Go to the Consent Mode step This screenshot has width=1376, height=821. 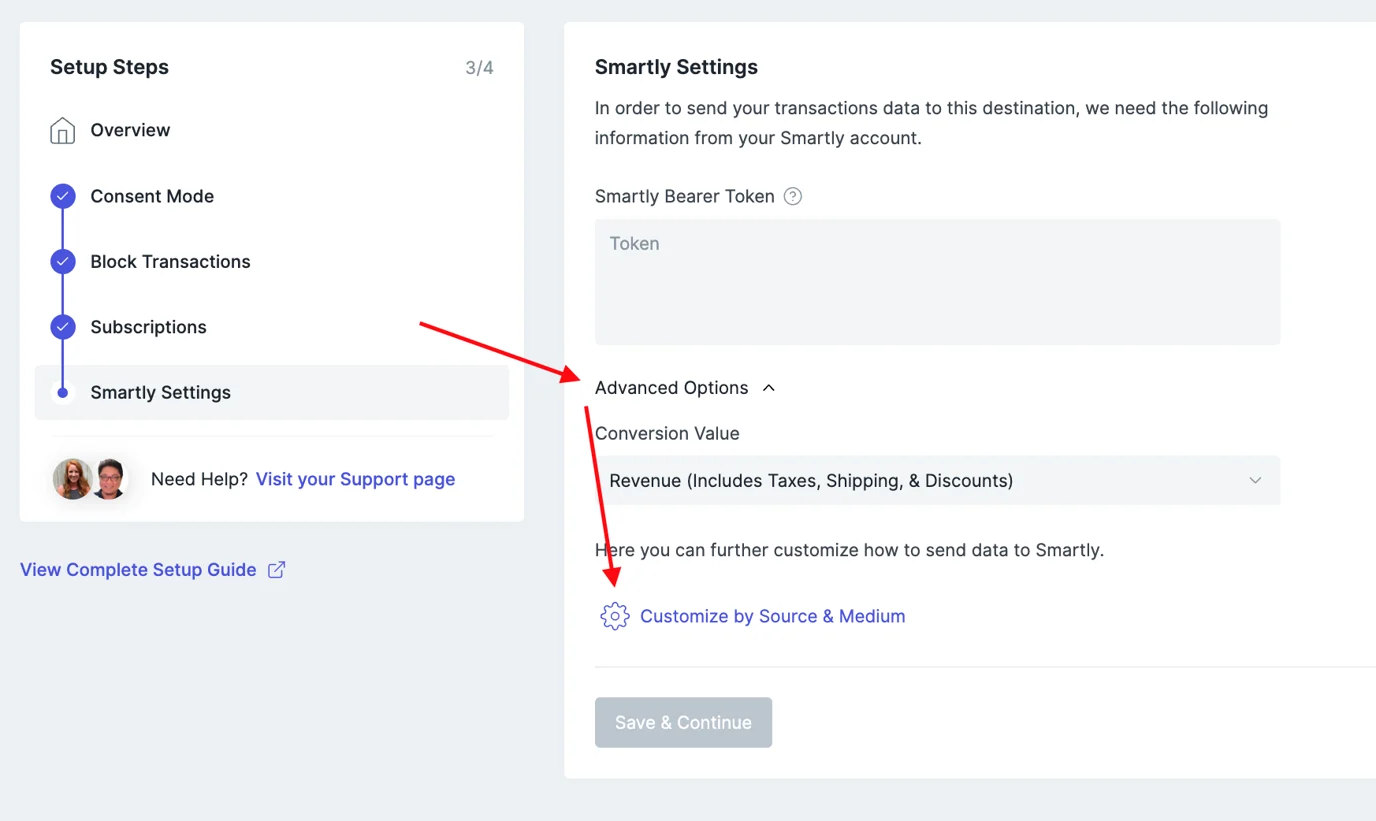[x=152, y=196]
